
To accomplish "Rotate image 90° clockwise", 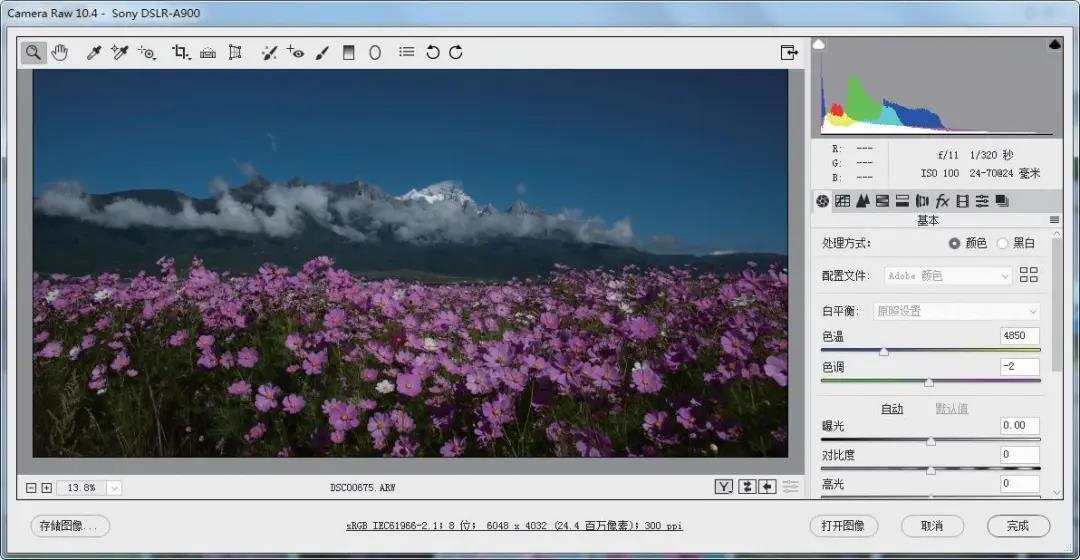I will click(x=456, y=52).
